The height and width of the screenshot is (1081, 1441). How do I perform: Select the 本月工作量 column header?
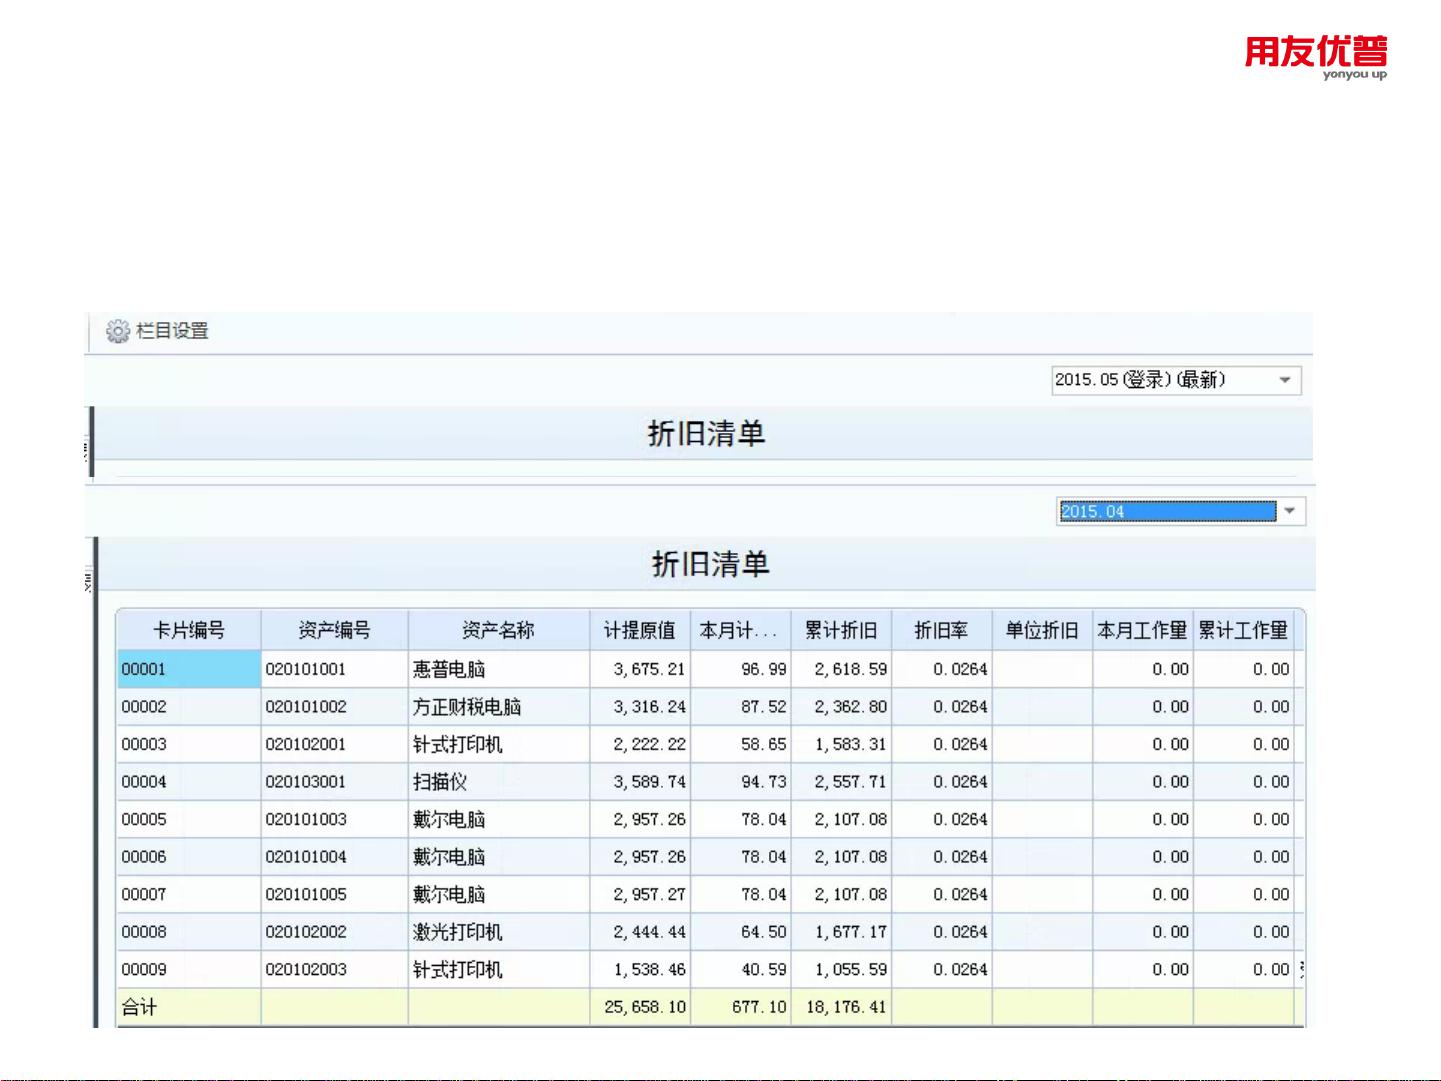(x=1142, y=630)
